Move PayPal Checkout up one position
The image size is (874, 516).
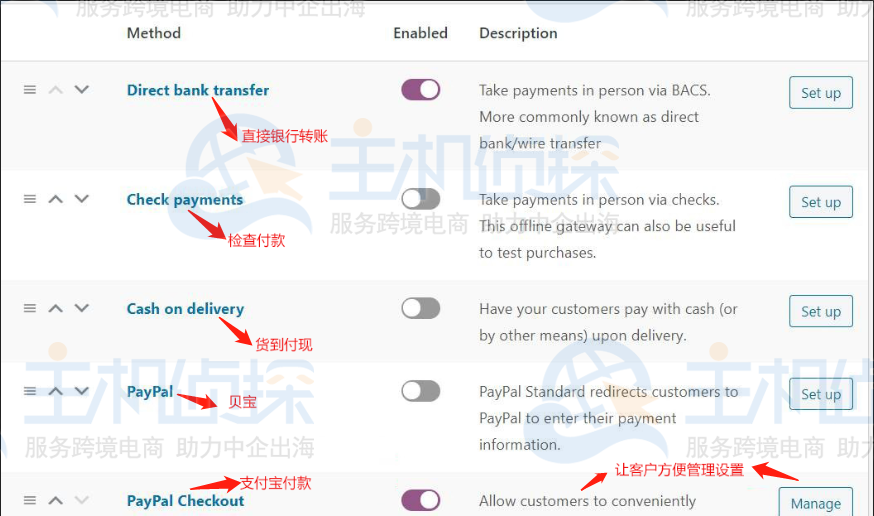(x=56, y=500)
